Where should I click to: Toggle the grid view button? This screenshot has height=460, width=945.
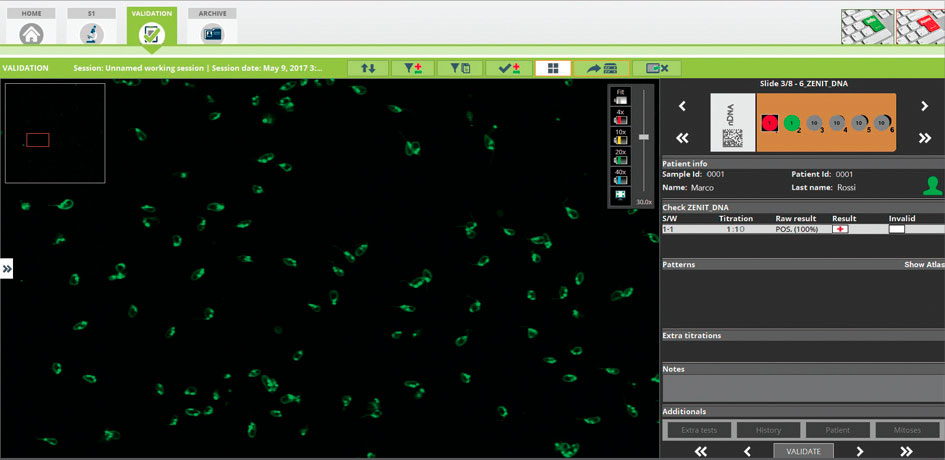click(x=553, y=68)
